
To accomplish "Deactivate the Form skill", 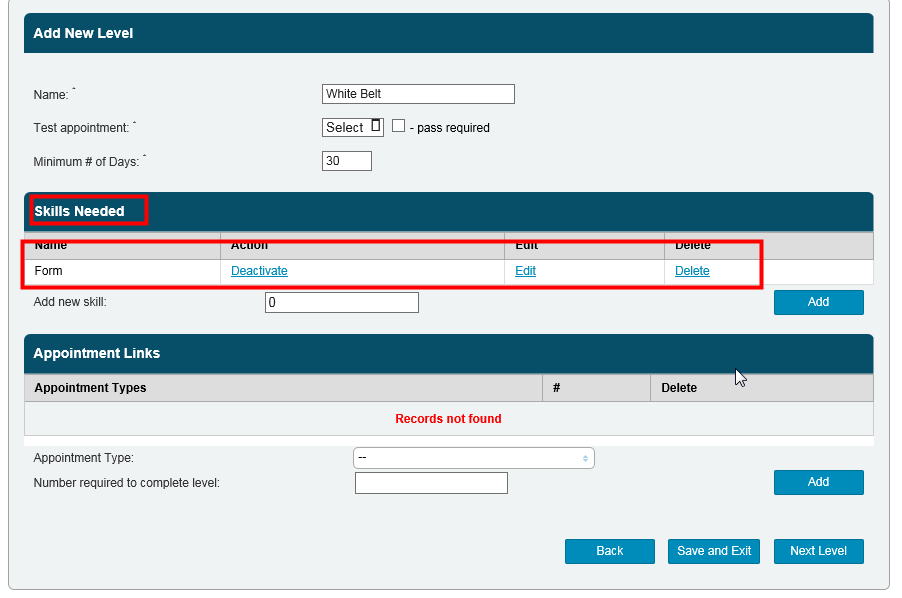I will coord(259,271).
